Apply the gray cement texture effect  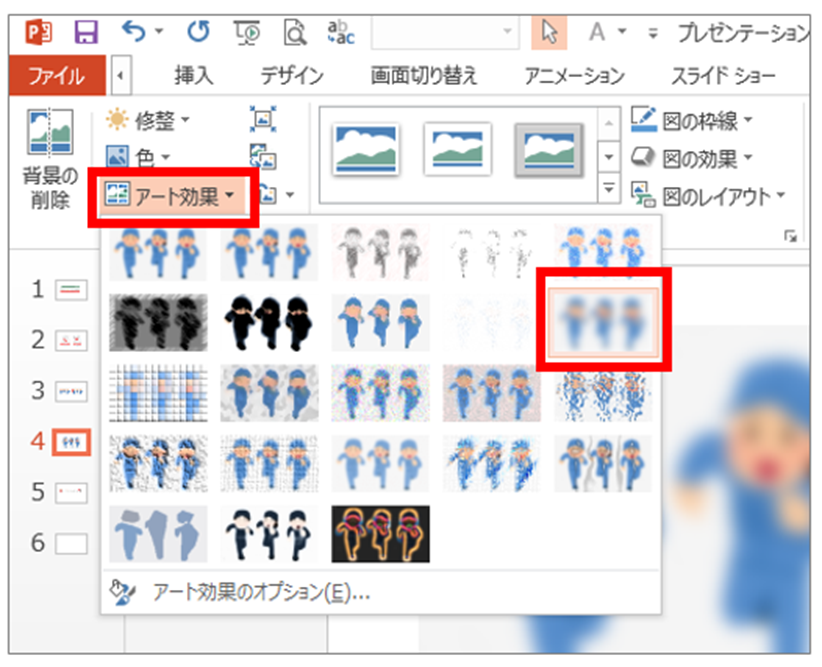pos(269,393)
